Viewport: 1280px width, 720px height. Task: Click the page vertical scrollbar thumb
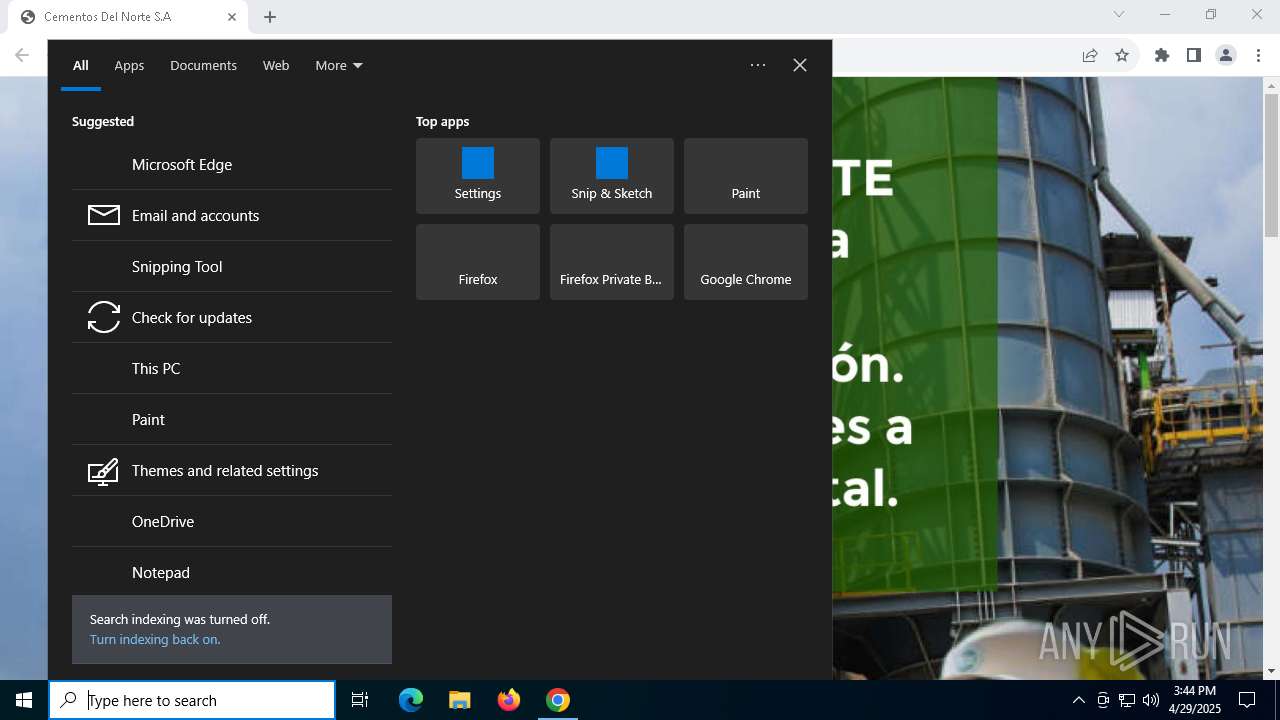(x=1271, y=165)
